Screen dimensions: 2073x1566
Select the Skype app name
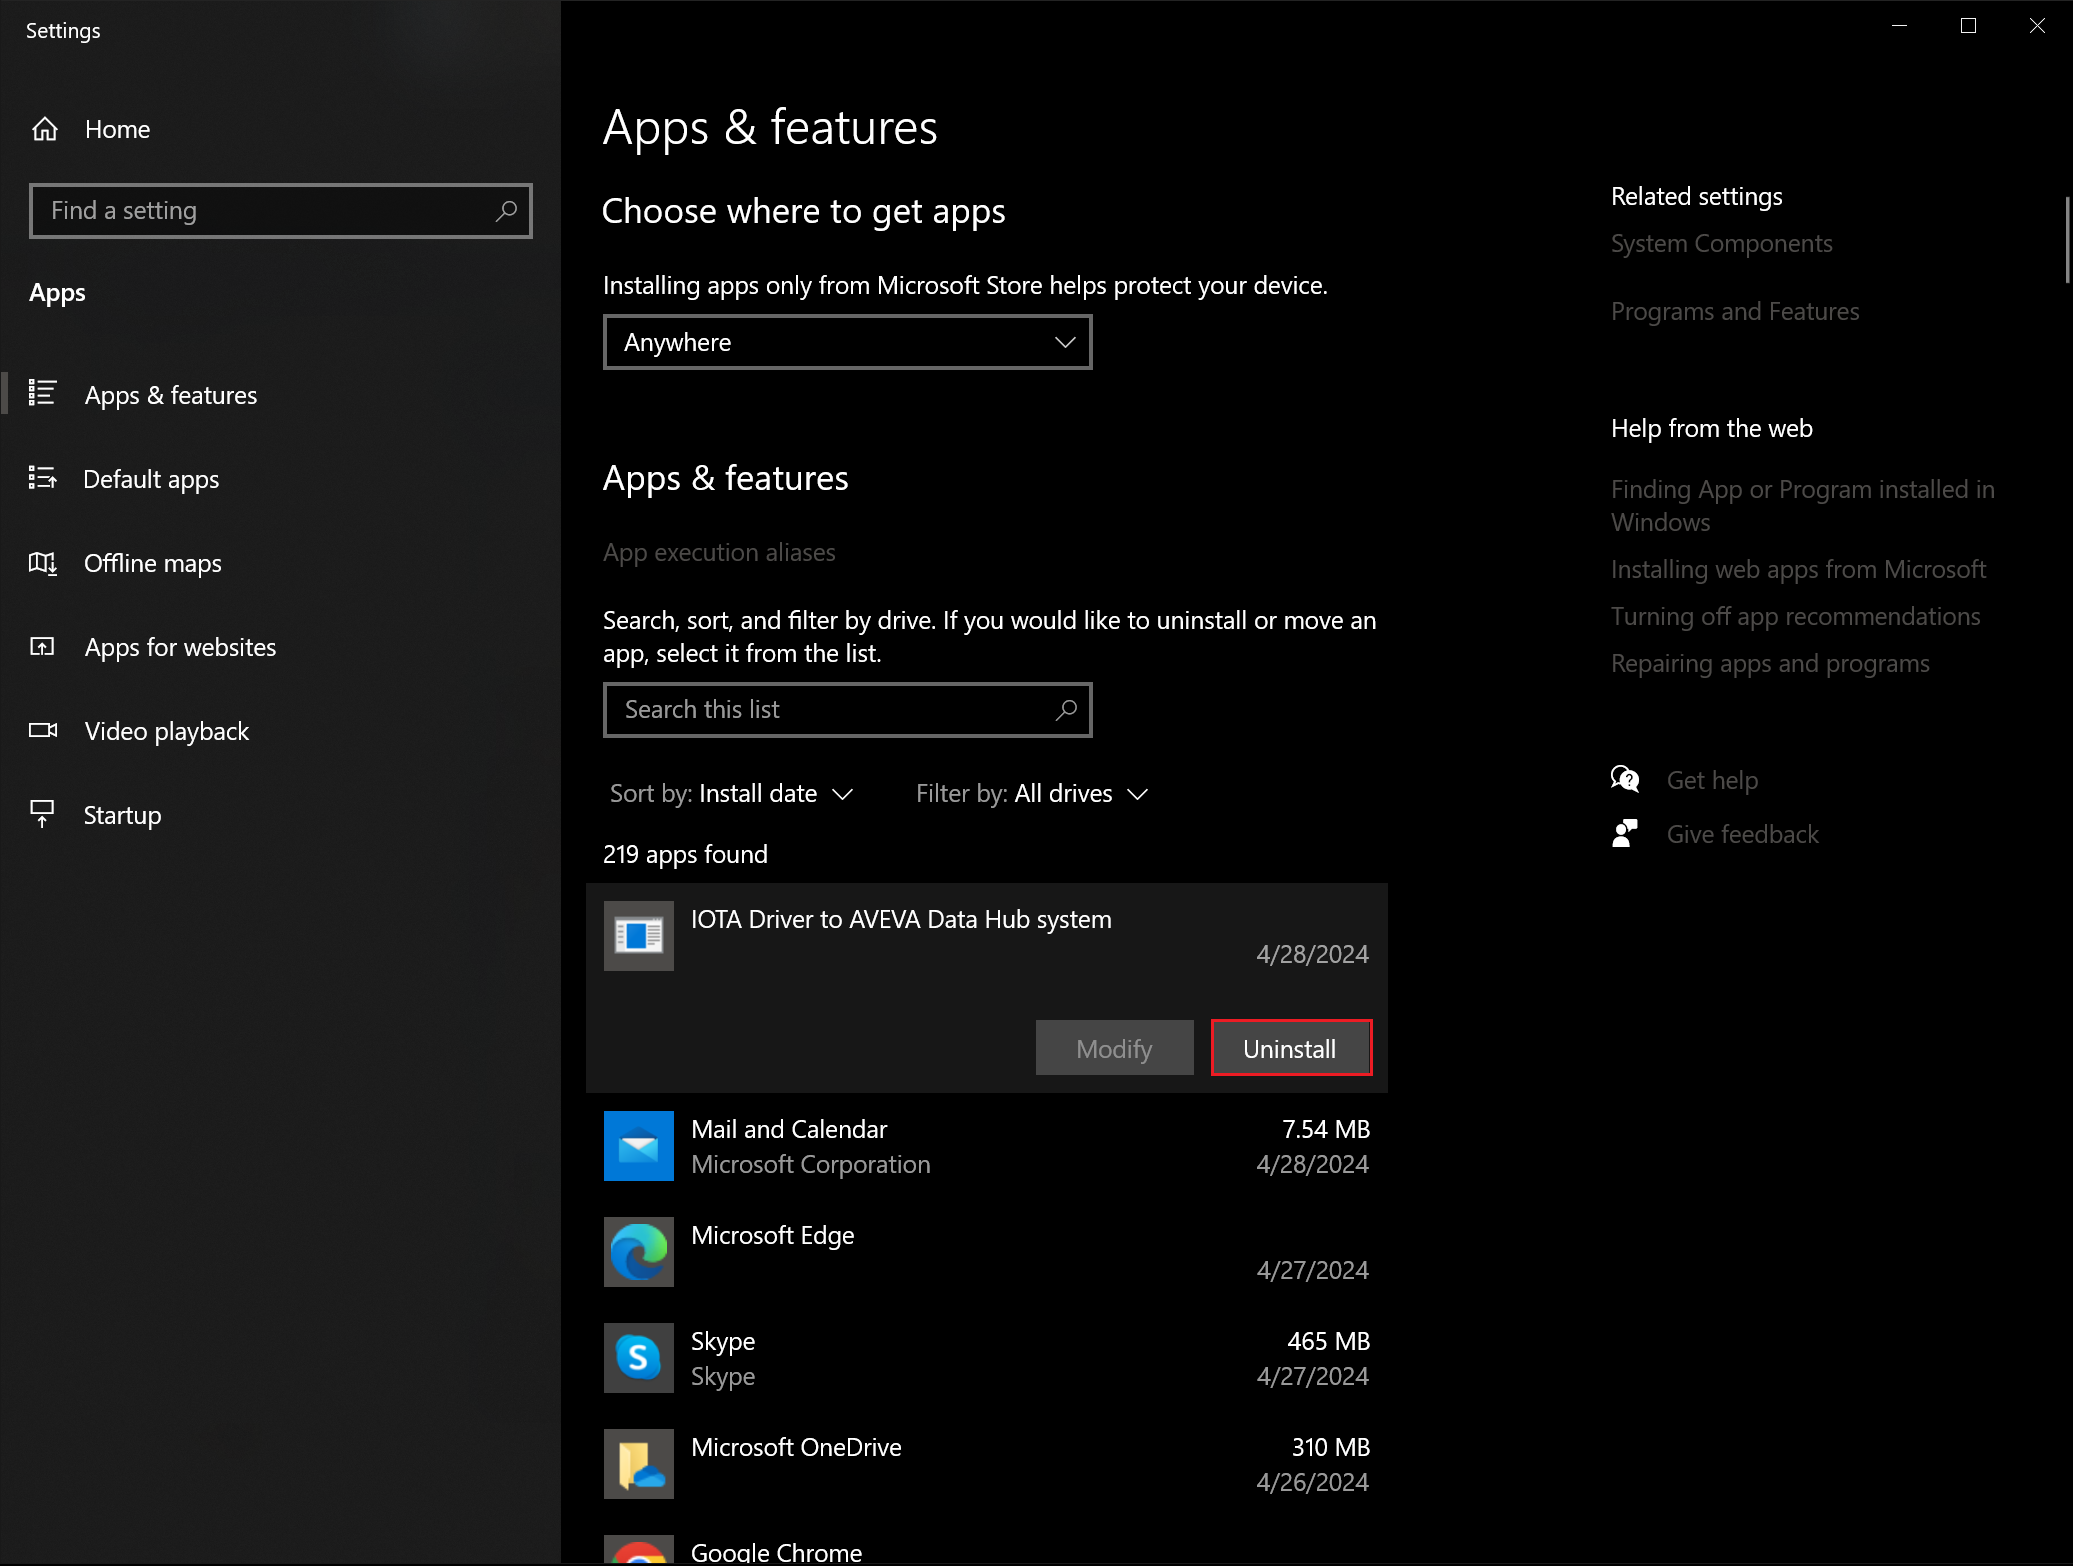[x=723, y=1341]
